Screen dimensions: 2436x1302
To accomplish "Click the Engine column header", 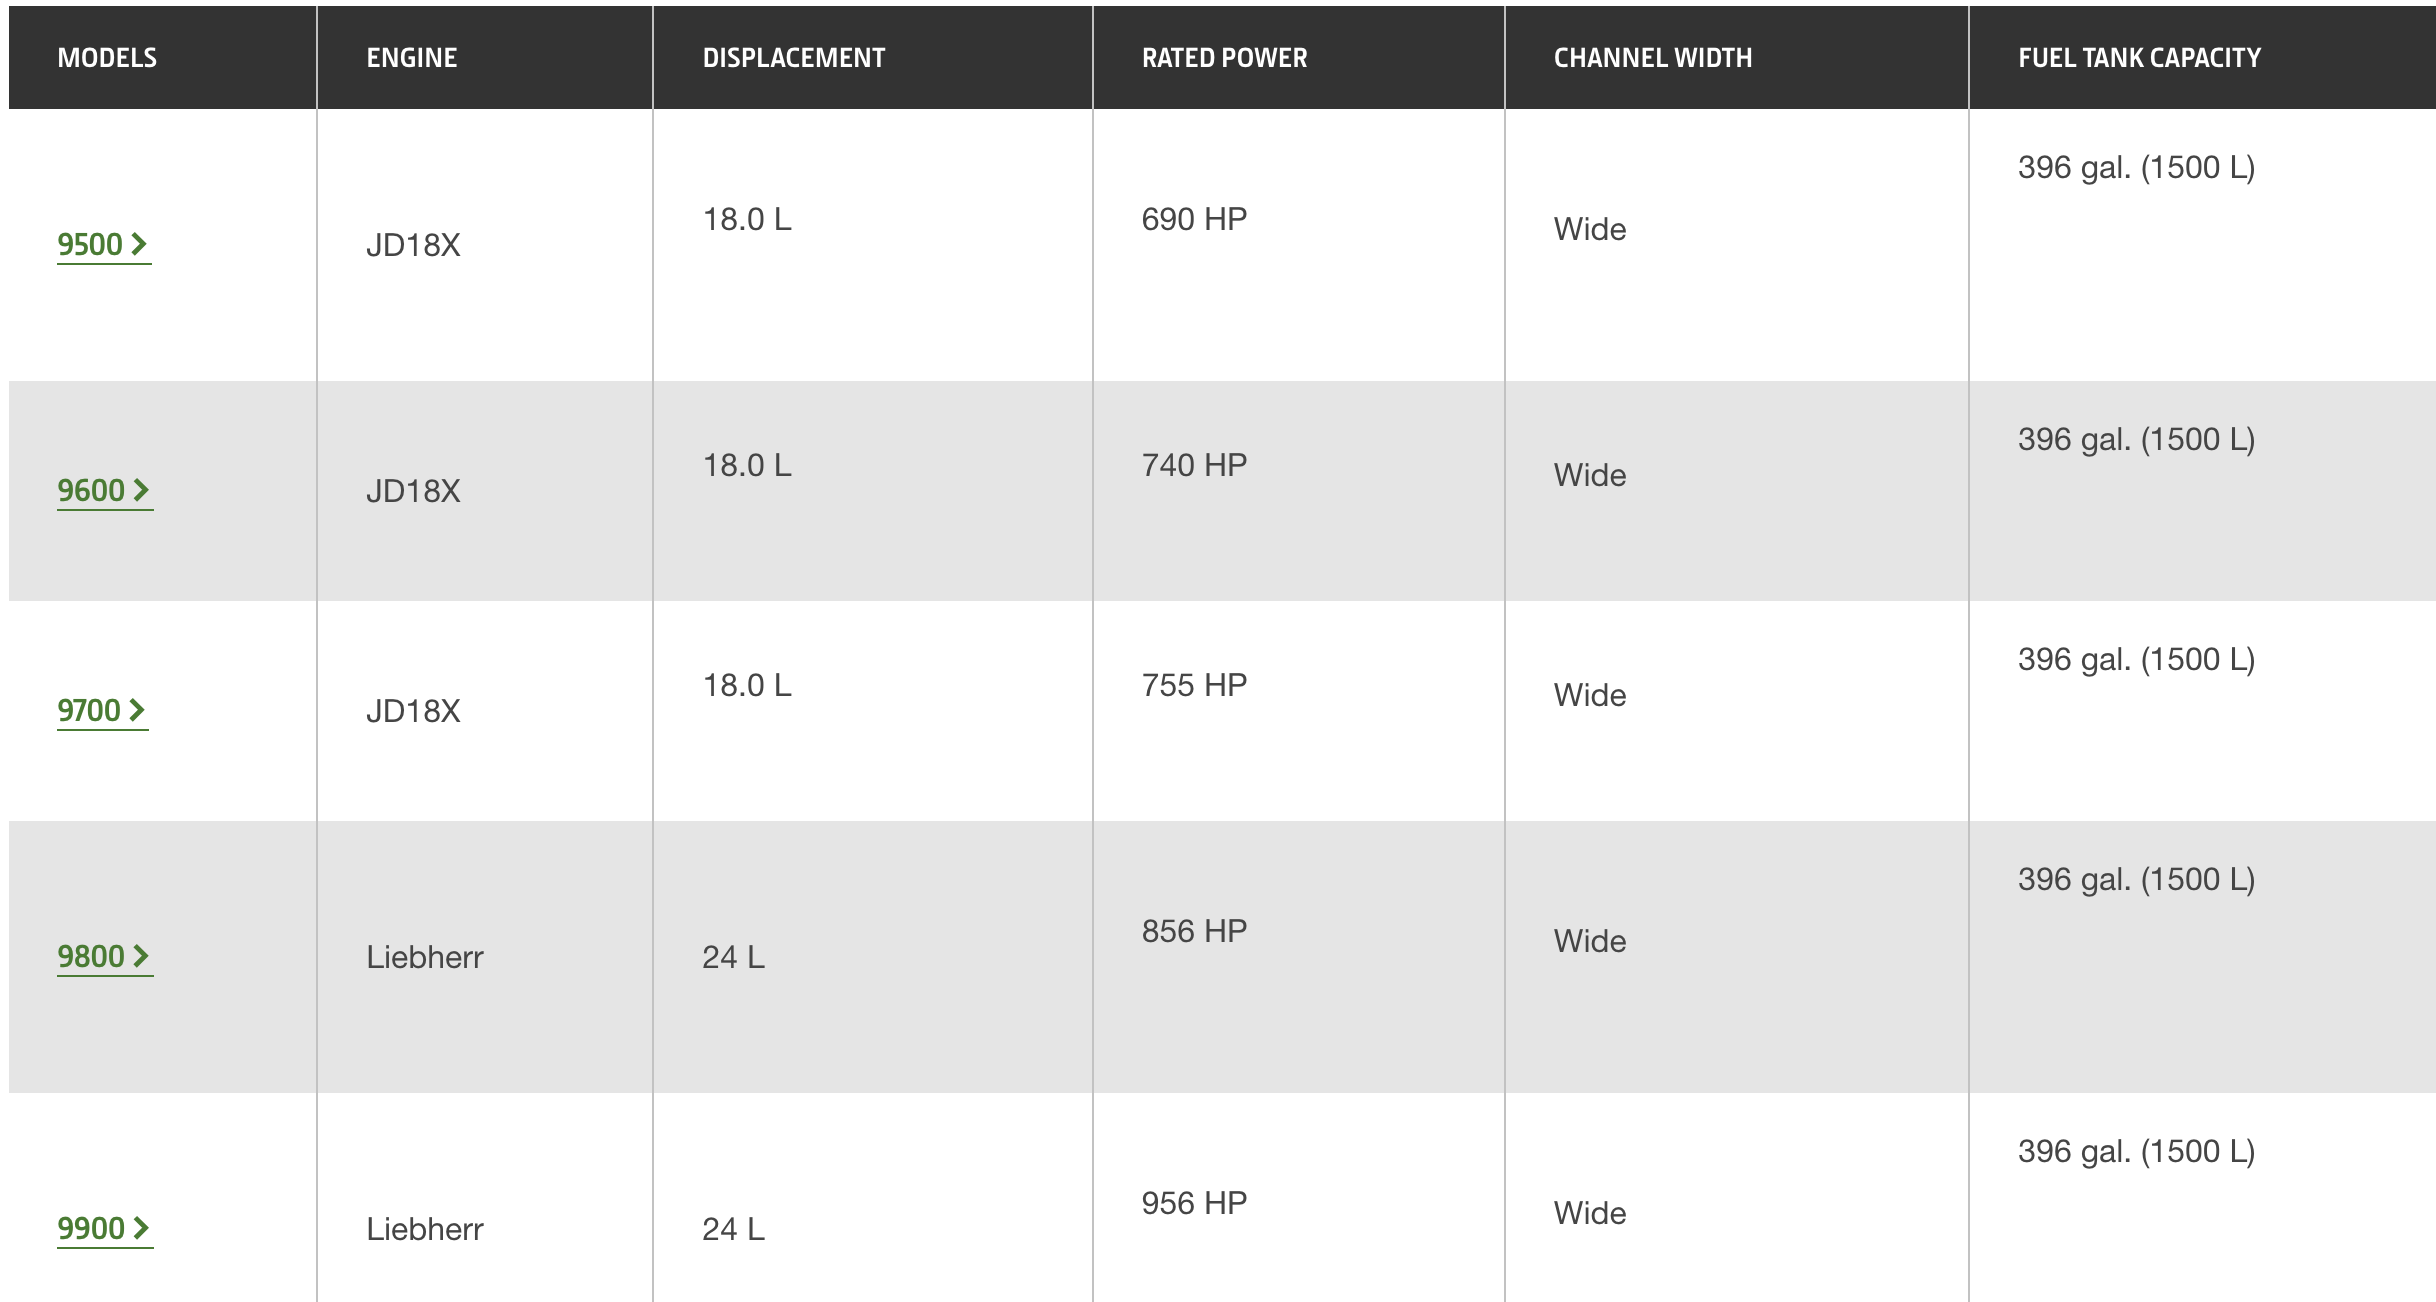I will coord(412,58).
